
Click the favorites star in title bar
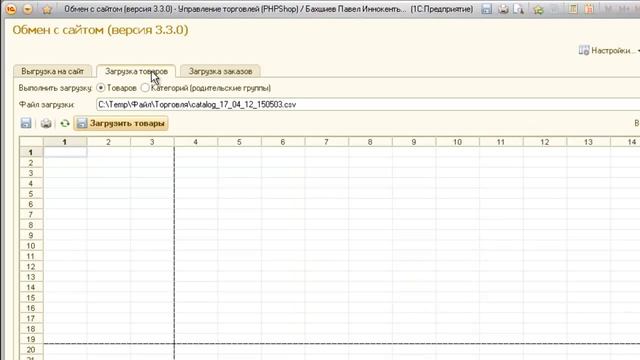point(47,9)
